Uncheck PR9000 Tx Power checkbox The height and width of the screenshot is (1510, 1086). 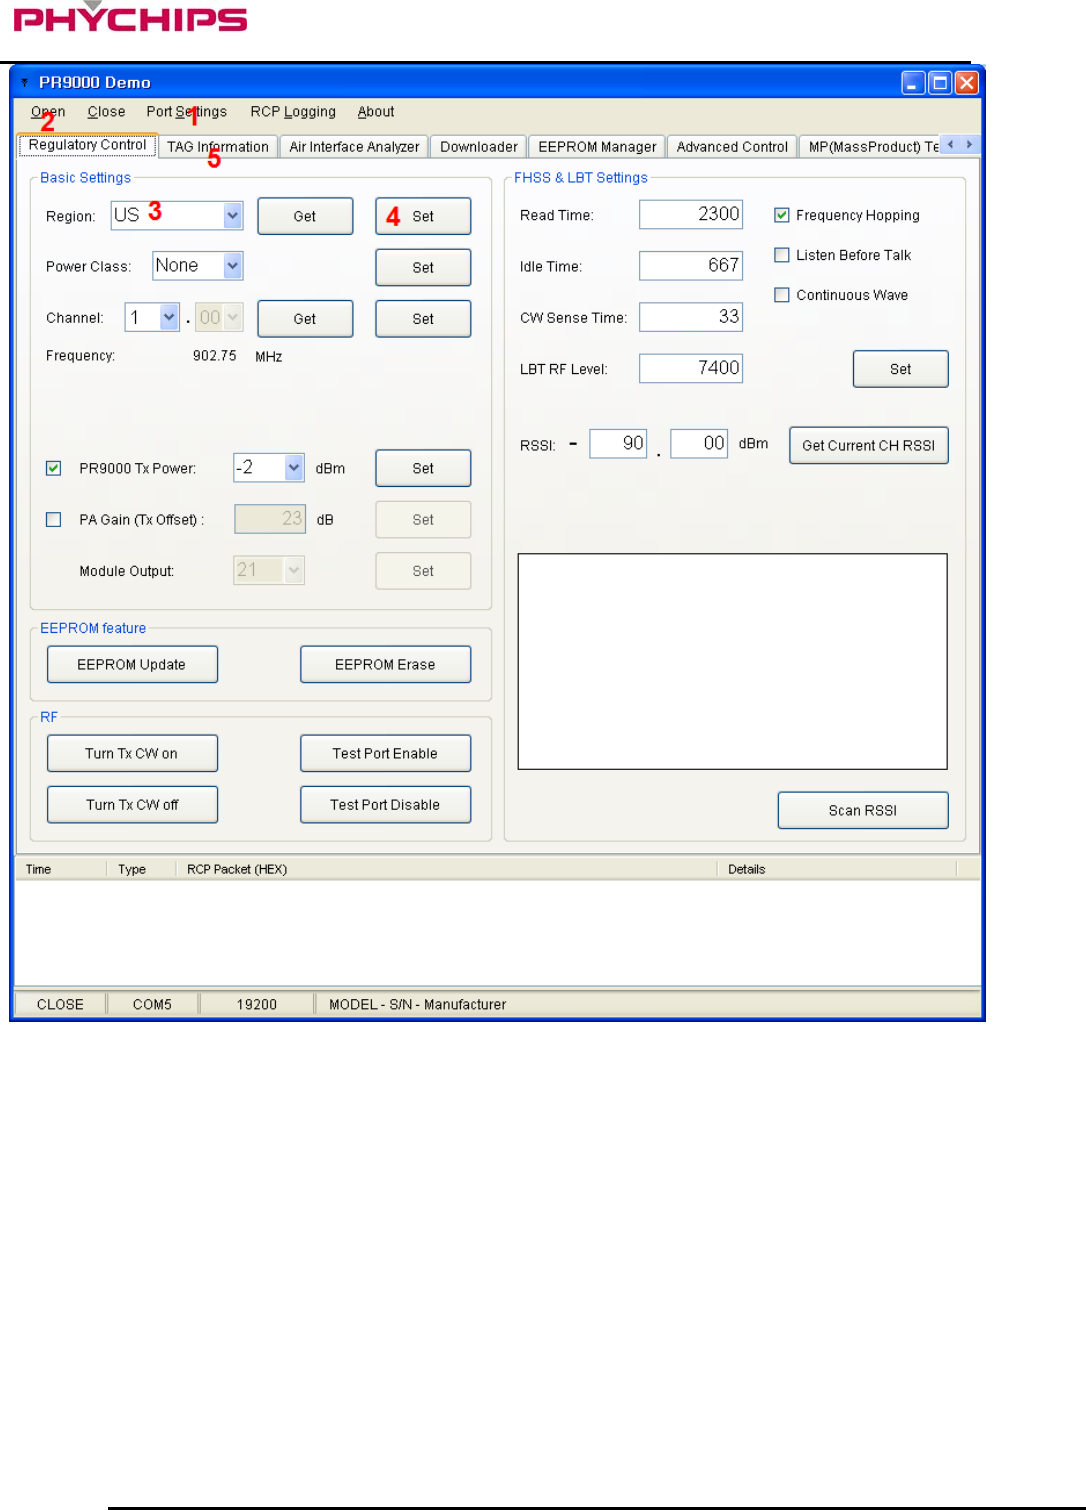[x=54, y=468]
